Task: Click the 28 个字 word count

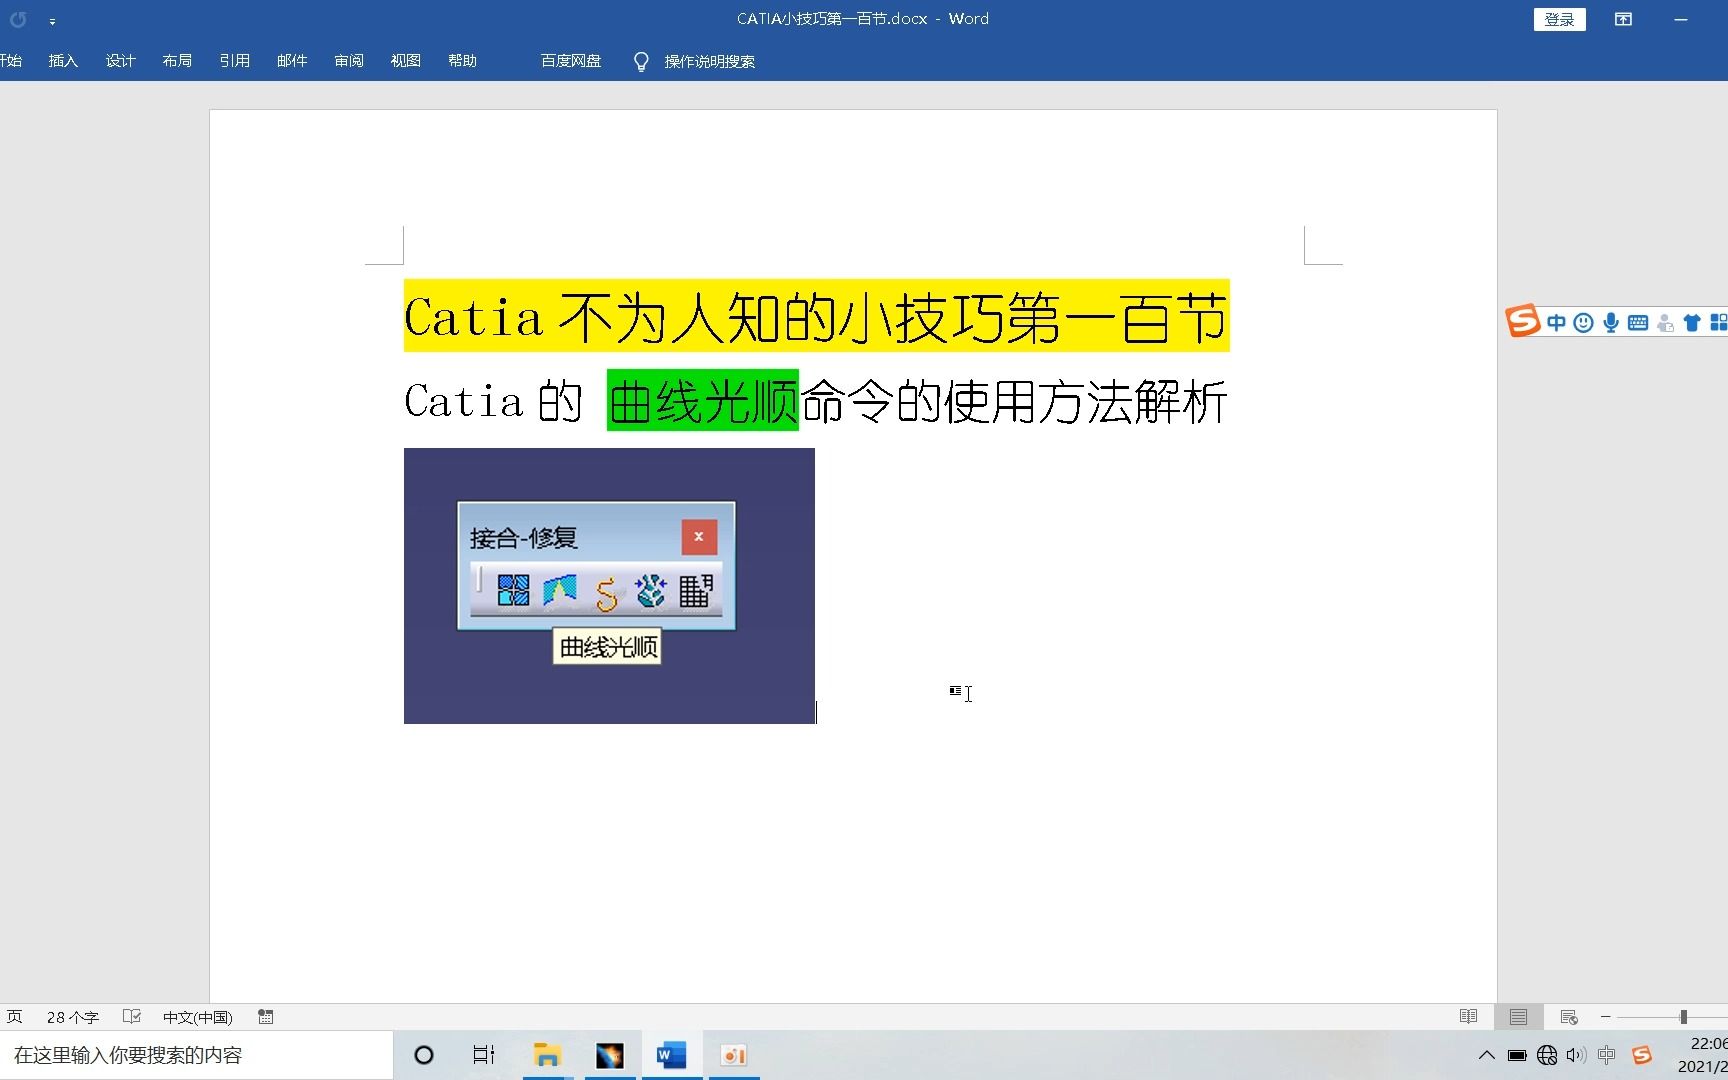Action: tap(73, 1017)
